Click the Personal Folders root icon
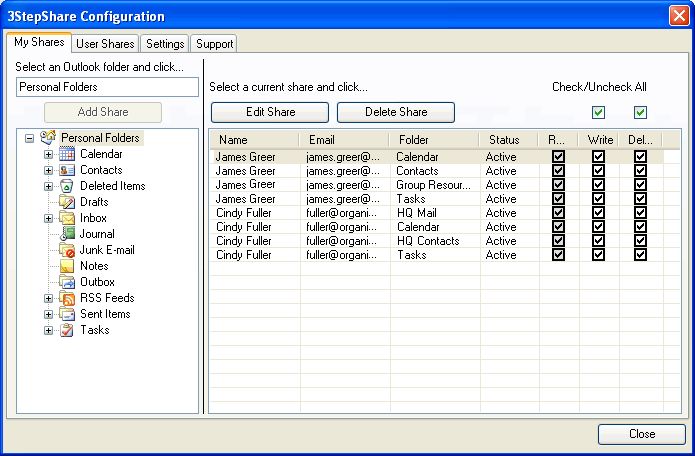 (48, 137)
